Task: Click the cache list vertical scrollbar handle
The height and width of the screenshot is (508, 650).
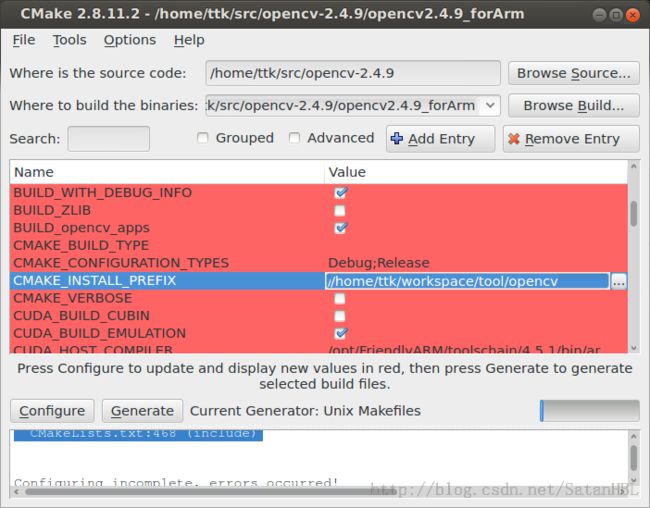Action: coord(633,214)
